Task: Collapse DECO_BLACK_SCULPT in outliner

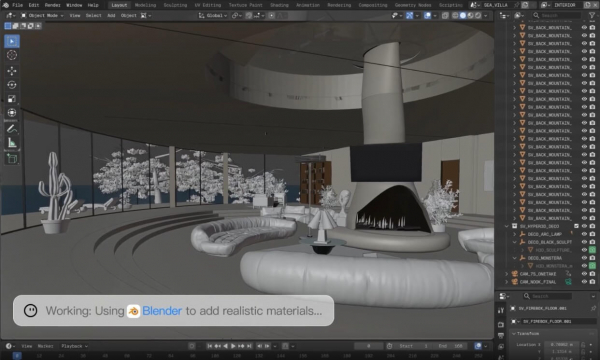Action: pyautogui.click(x=515, y=242)
